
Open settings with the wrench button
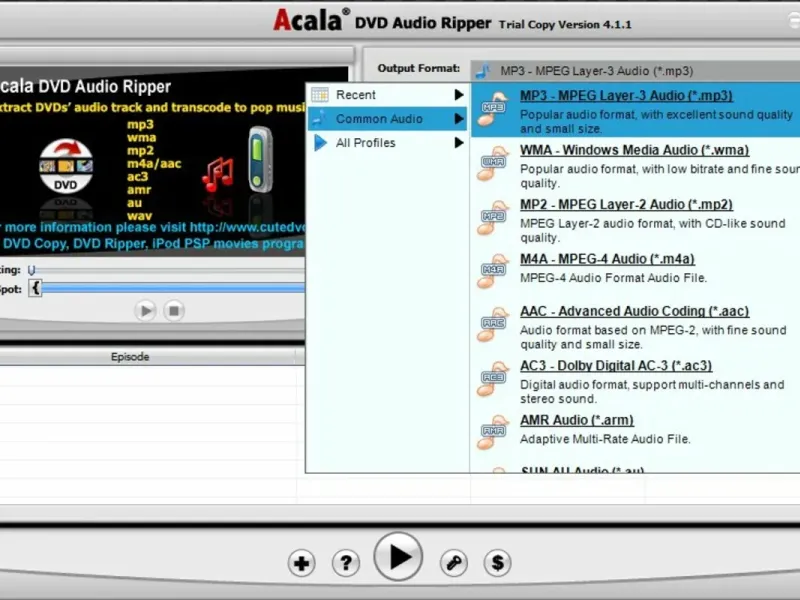(454, 563)
